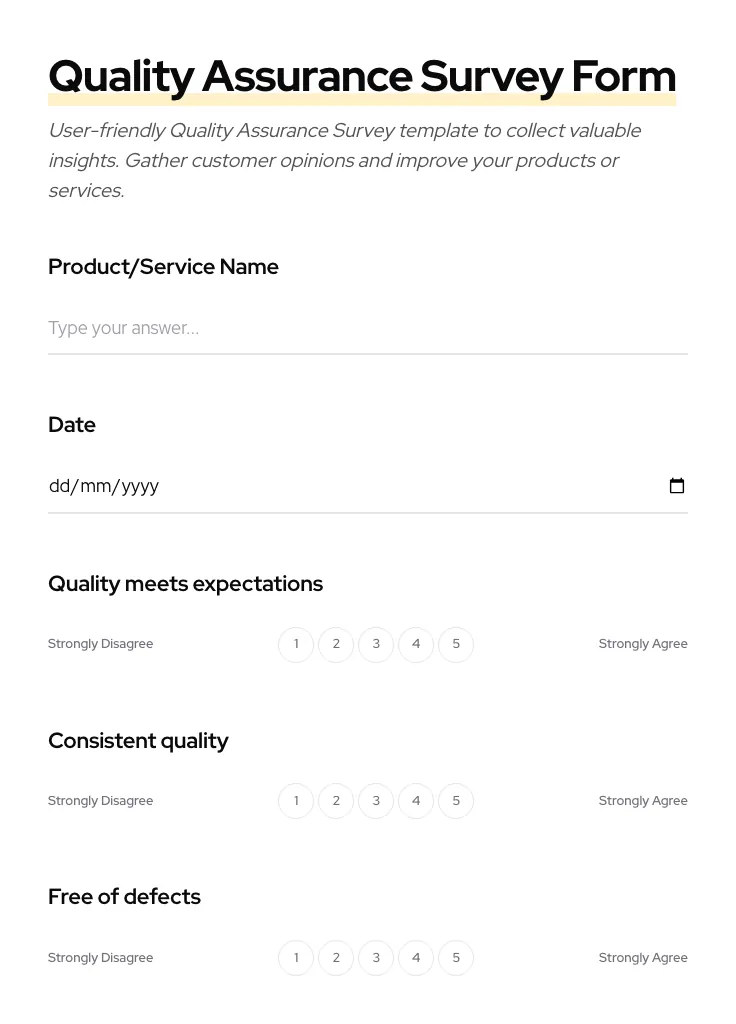
Task: Pick rating 4 for Free of defects
Action: pos(416,957)
